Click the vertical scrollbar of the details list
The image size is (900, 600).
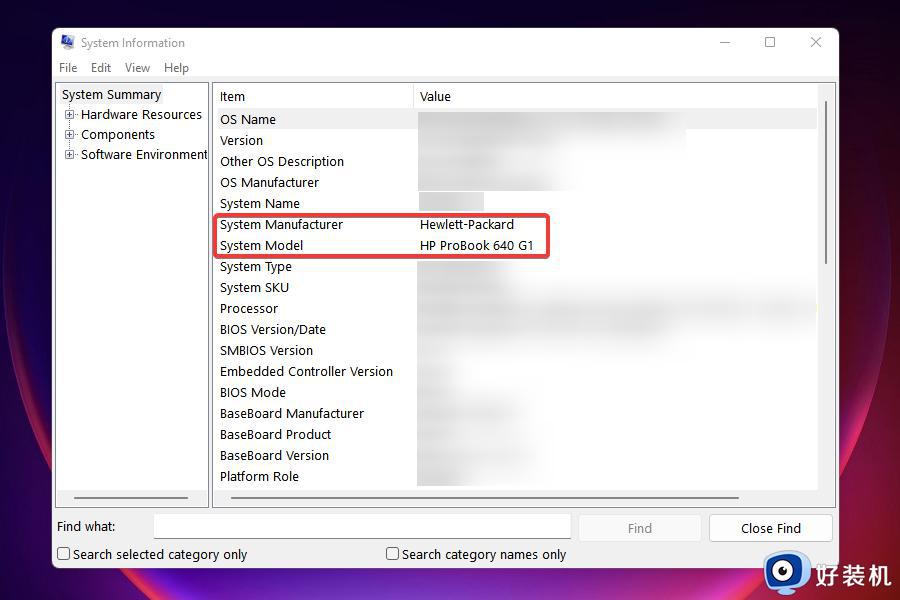(826, 183)
